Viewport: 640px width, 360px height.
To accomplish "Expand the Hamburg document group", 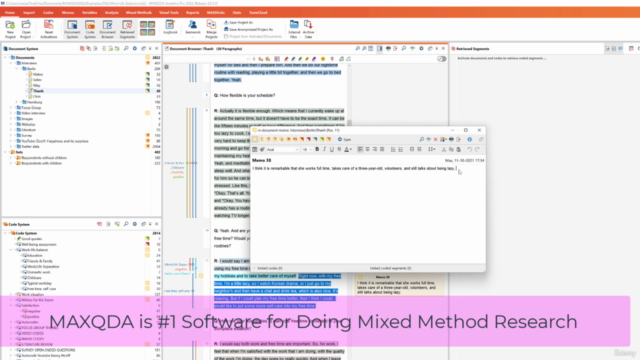I will [x=17, y=102].
